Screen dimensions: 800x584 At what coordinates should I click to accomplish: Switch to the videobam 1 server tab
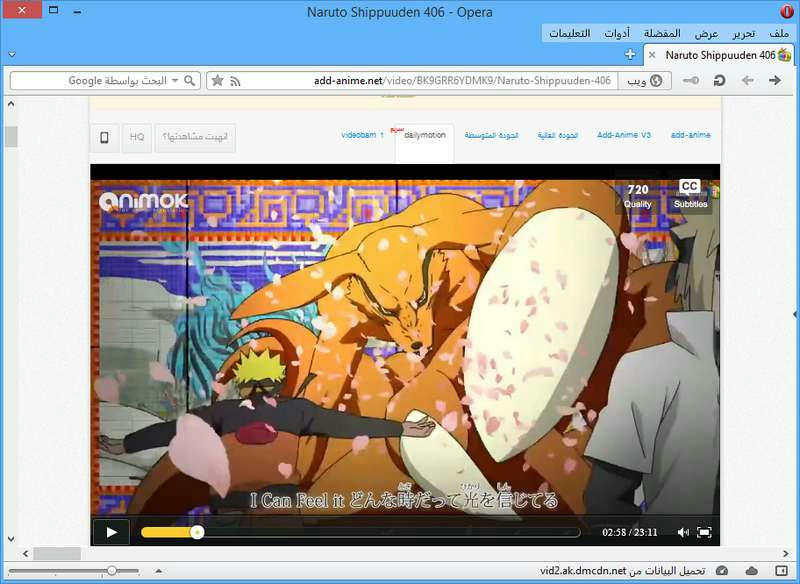(363, 135)
